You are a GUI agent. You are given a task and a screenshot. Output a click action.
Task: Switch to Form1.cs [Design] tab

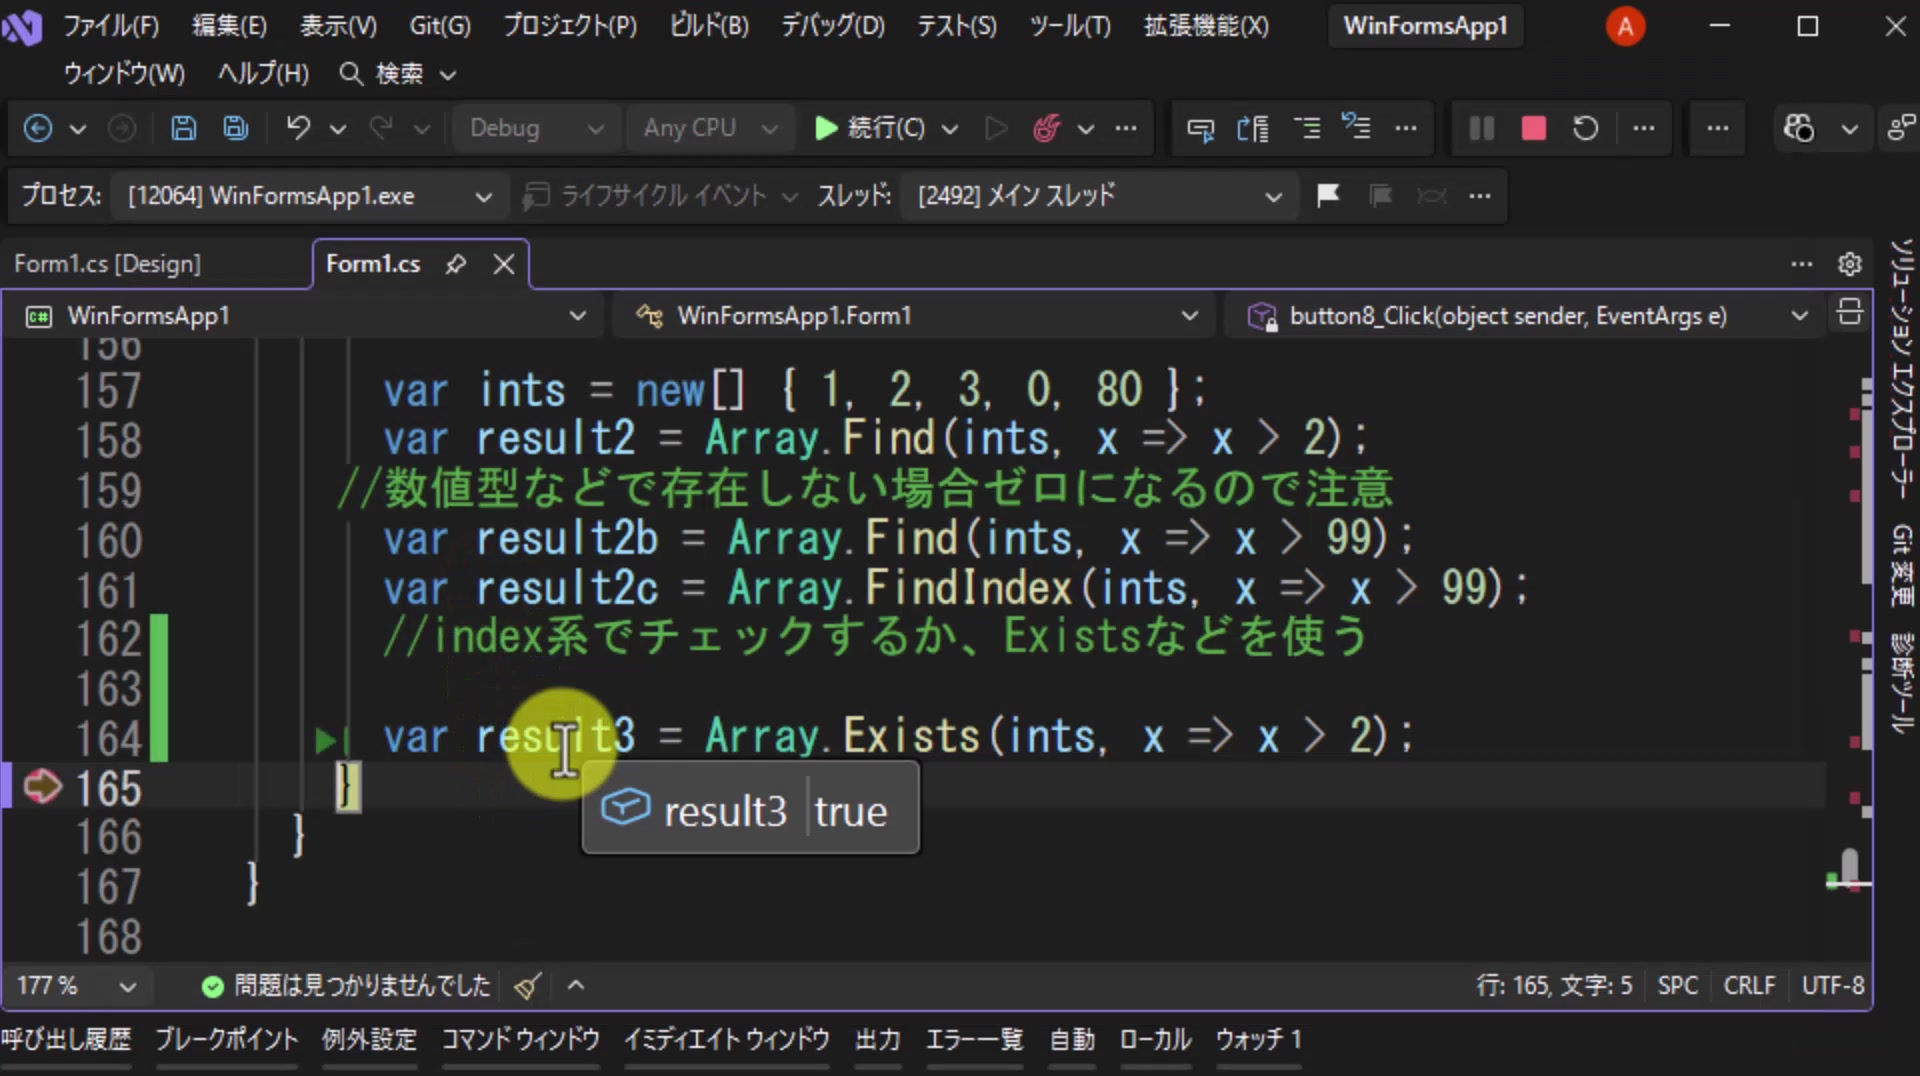(x=108, y=264)
